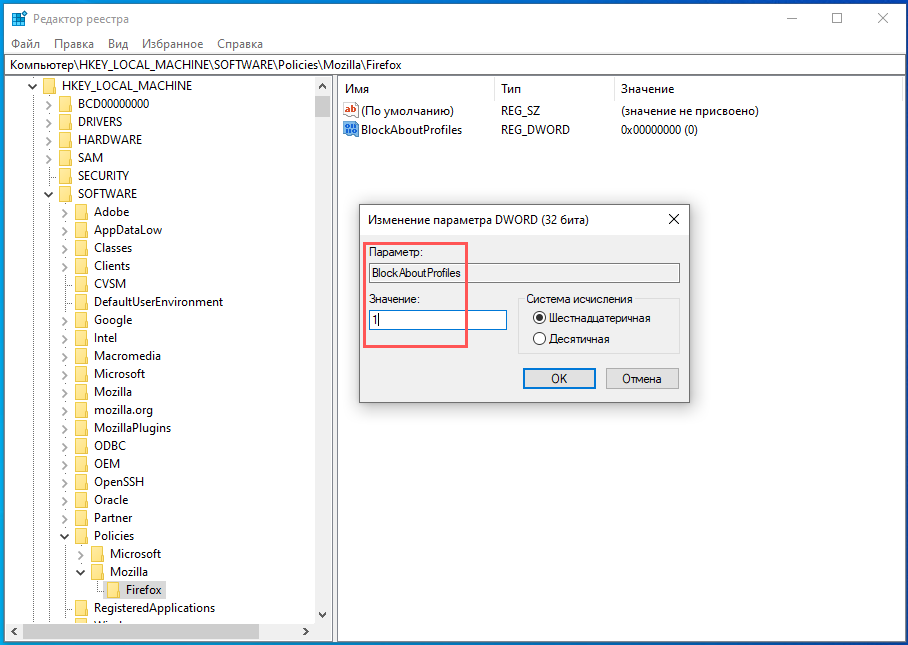Click the Oracle folder icon
This screenshot has height=645, width=908.
click(82, 500)
